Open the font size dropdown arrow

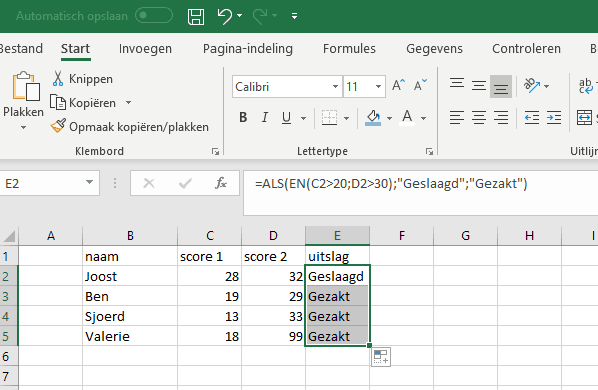(x=378, y=87)
